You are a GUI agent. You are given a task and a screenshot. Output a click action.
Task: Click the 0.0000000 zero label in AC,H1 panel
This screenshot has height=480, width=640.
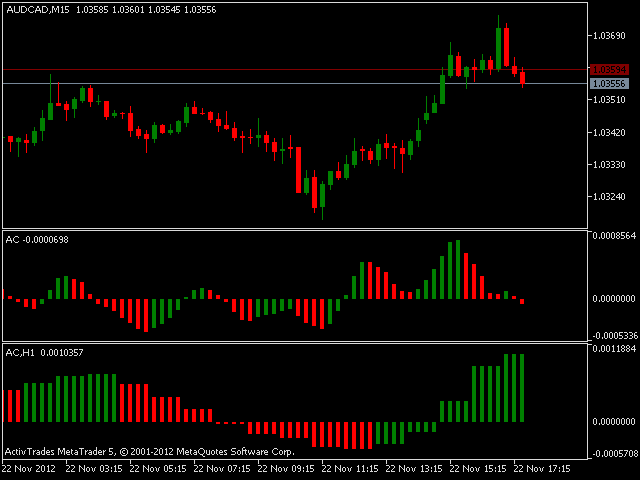pos(614,422)
